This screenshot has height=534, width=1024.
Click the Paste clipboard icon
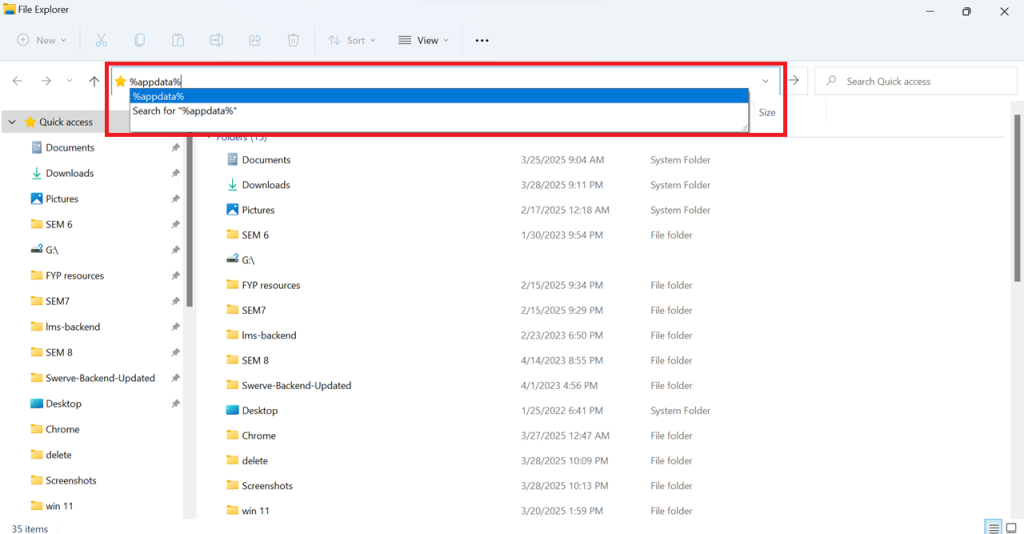point(177,40)
